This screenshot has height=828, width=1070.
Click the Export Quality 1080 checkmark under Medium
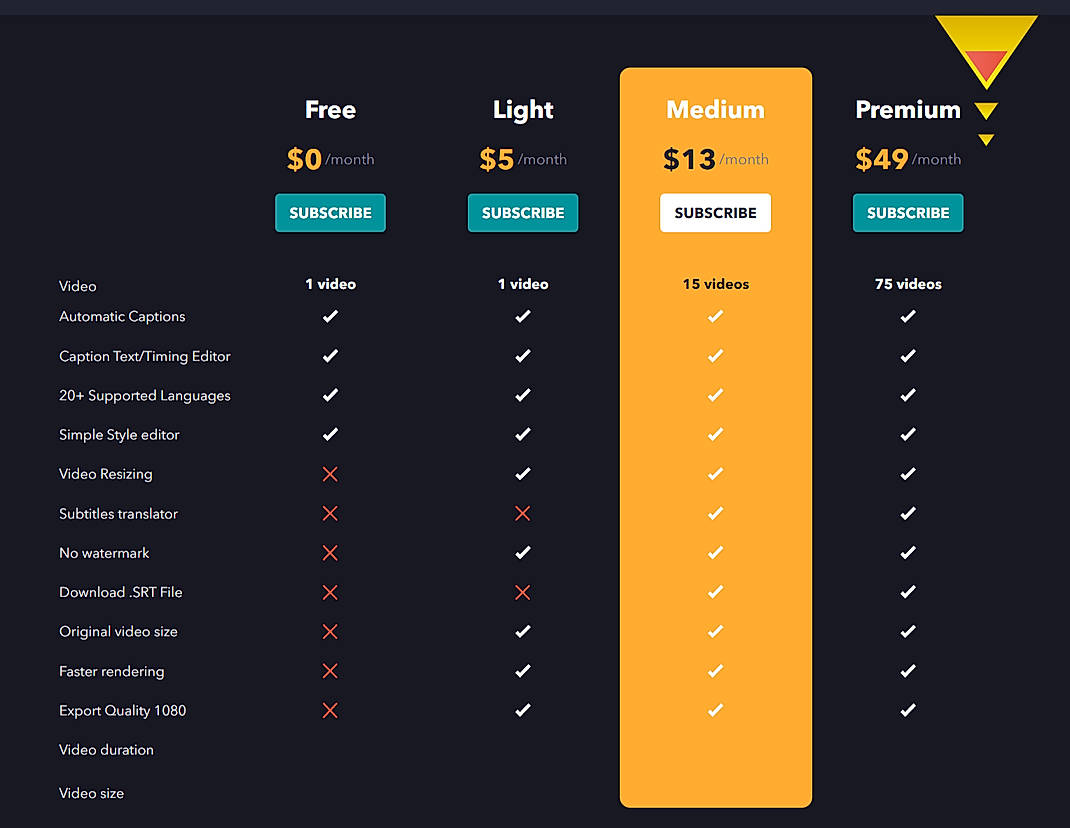point(715,710)
